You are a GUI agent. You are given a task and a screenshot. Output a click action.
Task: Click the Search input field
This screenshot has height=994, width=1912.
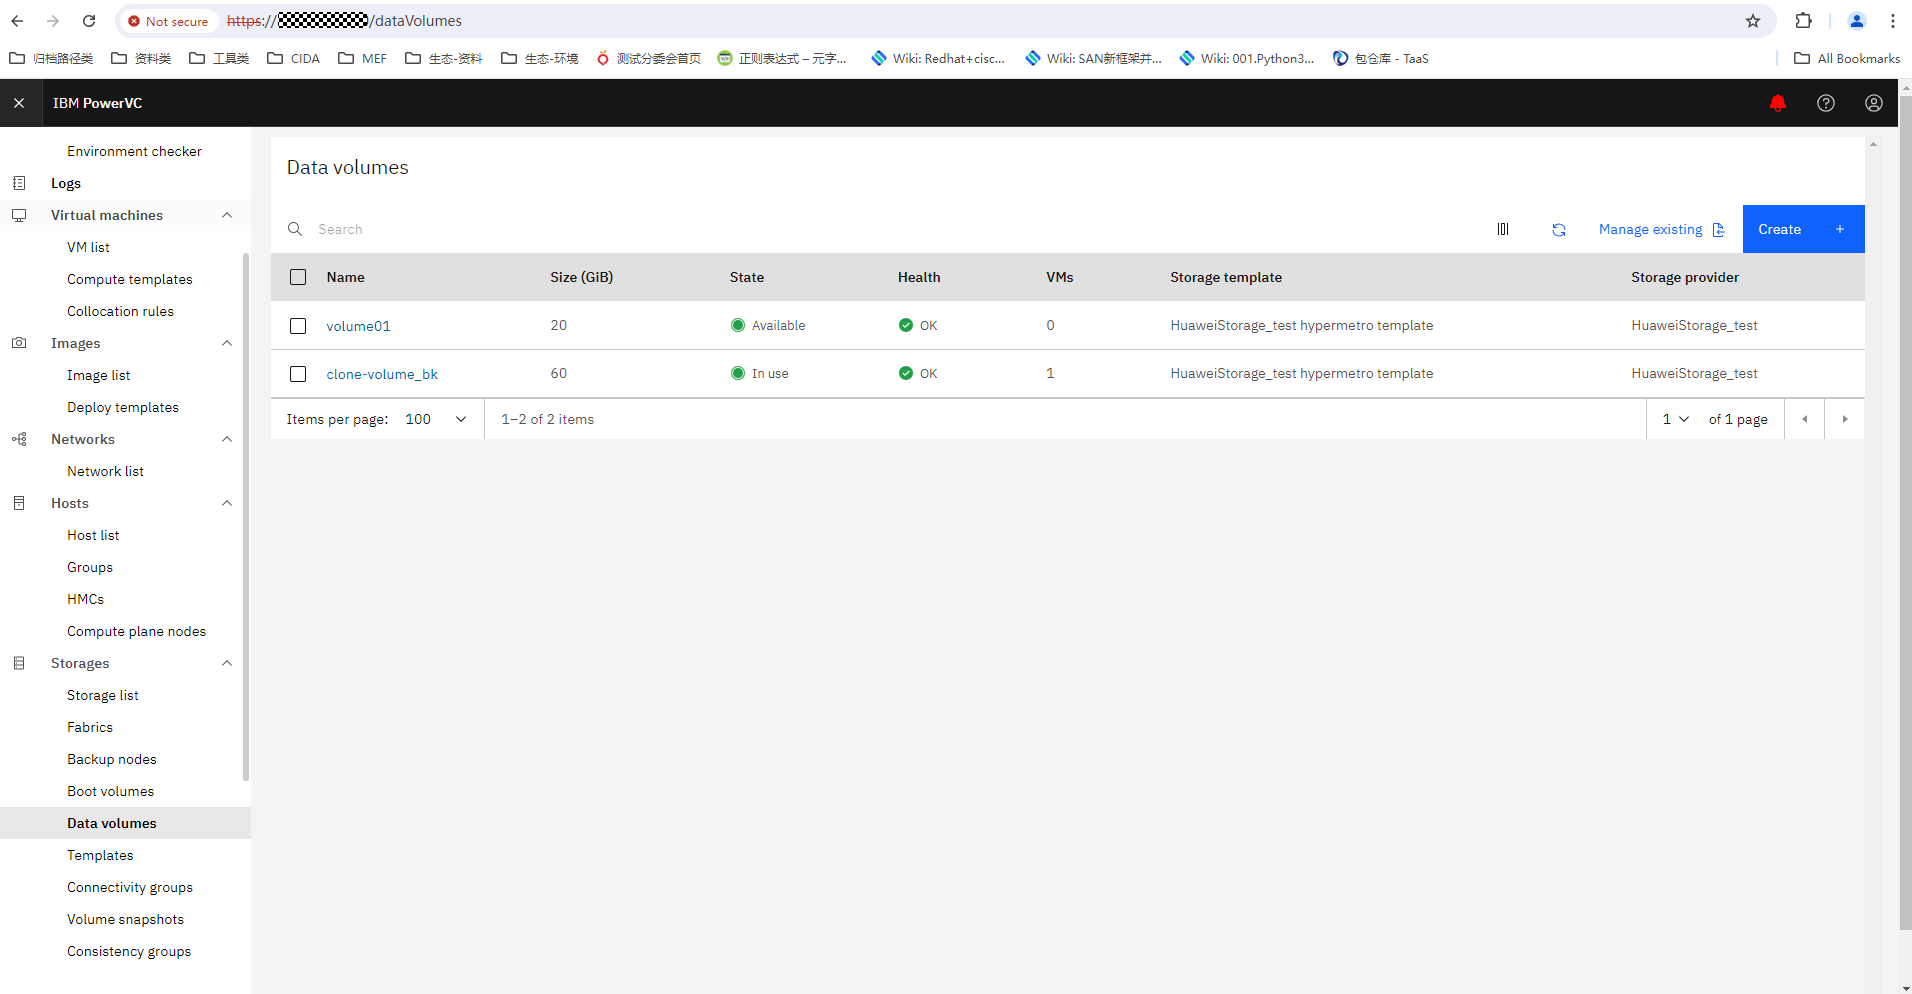(880, 229)
